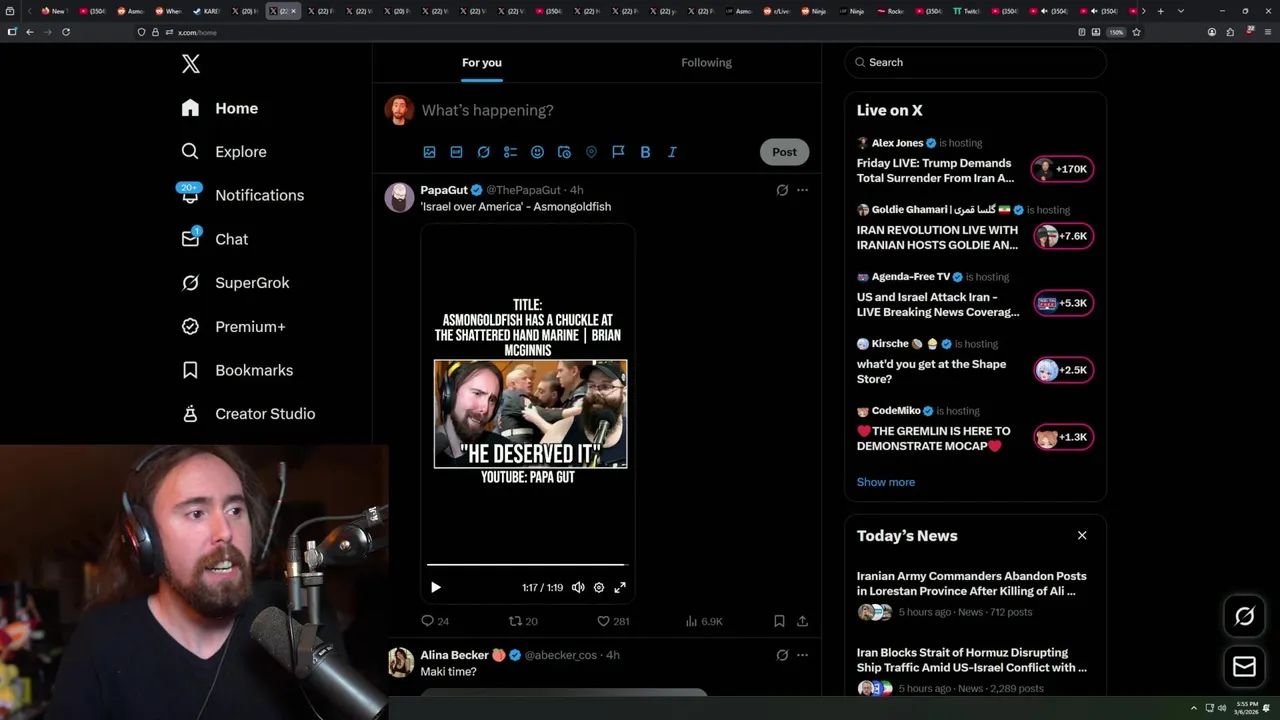Repost the PapaGut post
Image resolution: width=1280 pixels, height=720 pixels.
coord(523,621)
